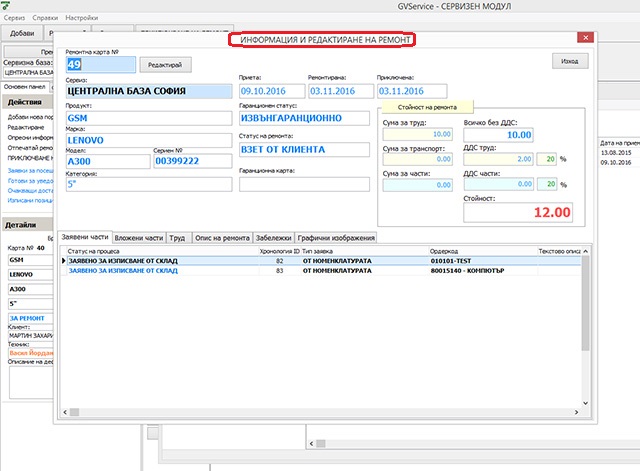
Task: Click the ДДС труд percent field
Action: click(547, 159)
